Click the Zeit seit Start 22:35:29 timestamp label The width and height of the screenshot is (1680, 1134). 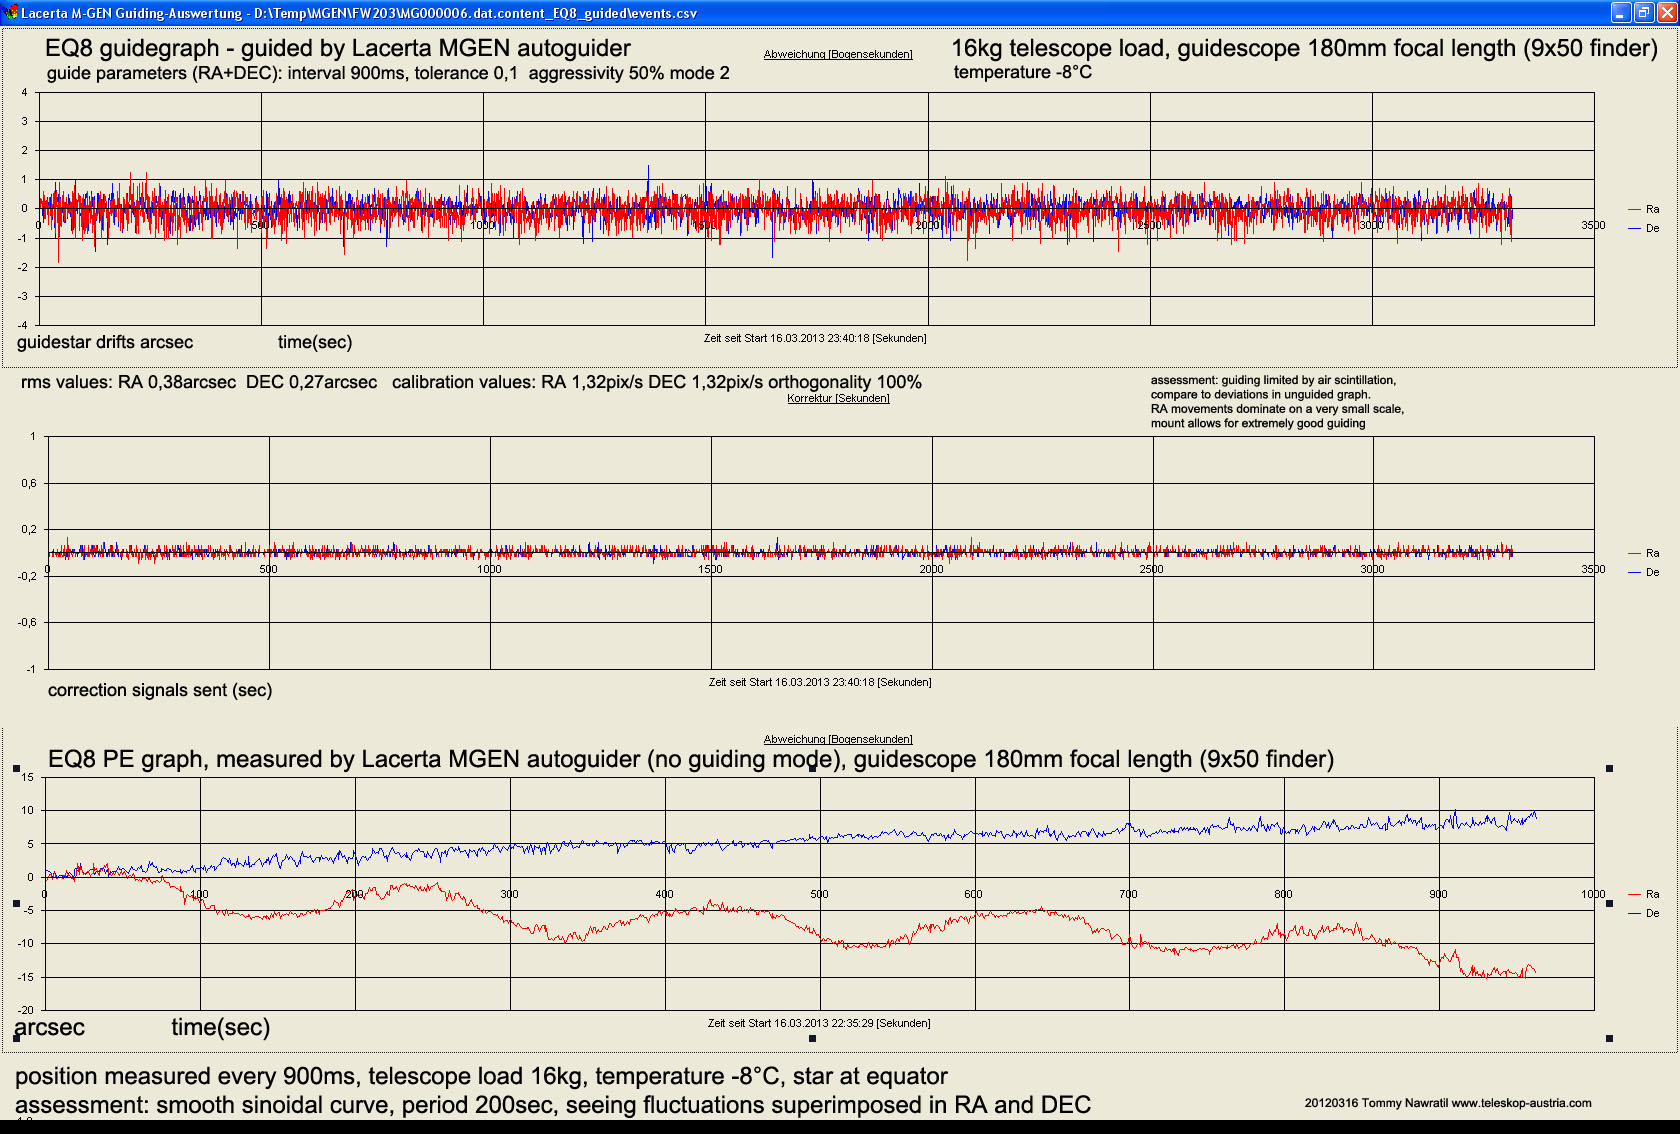point(818,1023)
